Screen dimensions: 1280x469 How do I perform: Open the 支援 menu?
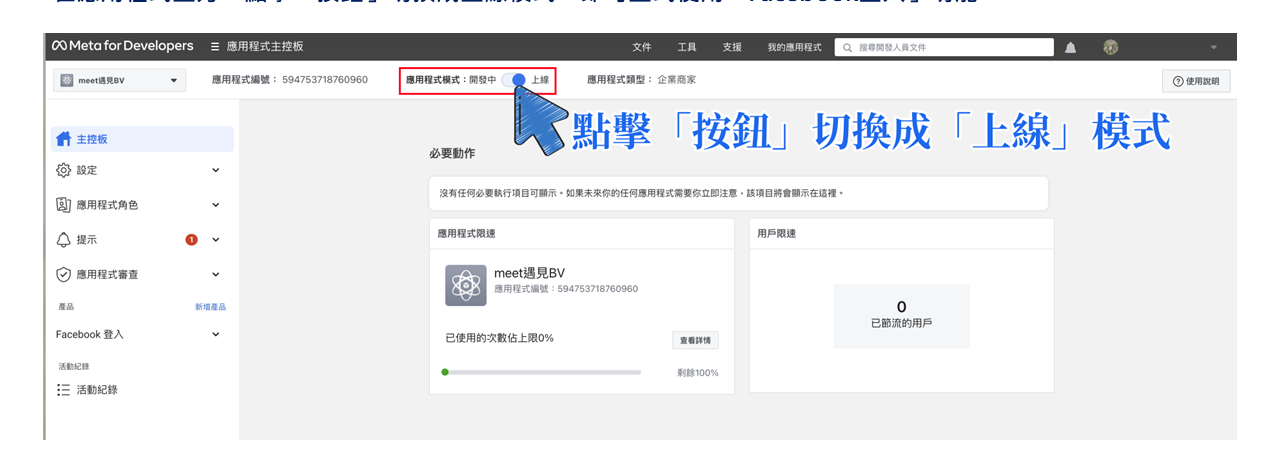point(732,47)
